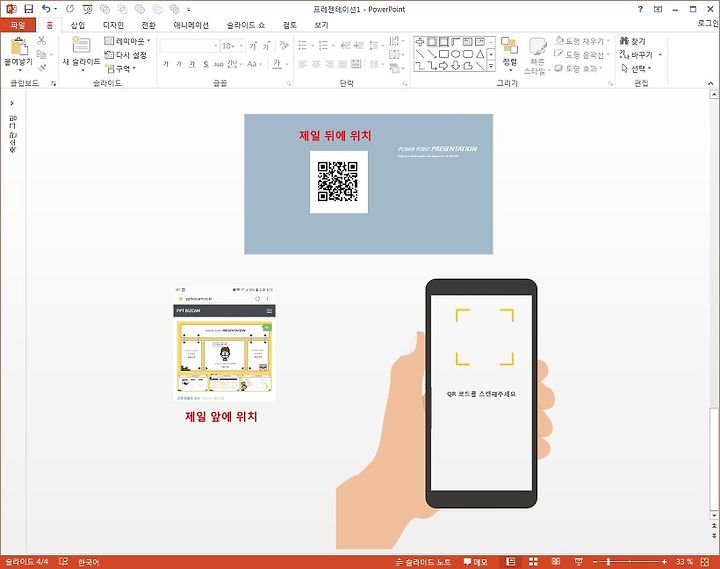The height and width of the screenshot is (569, 720).
Task: Click the bulleted list icon
Action: pyautogui.click(x=303, y=45)
